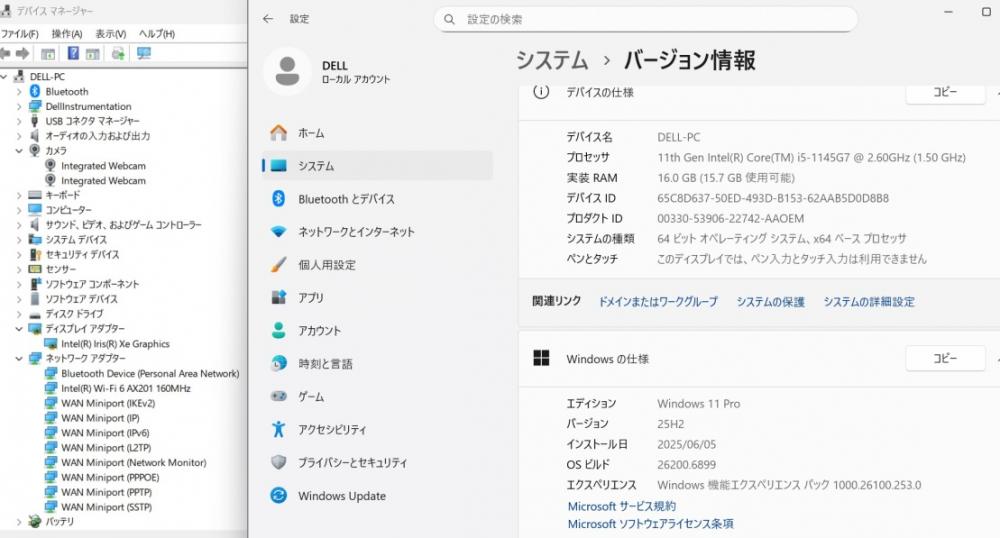This screenshot has width=1000, height=538.
Task: Expand the システム デバイス node
Action: [x=19, y=240]
